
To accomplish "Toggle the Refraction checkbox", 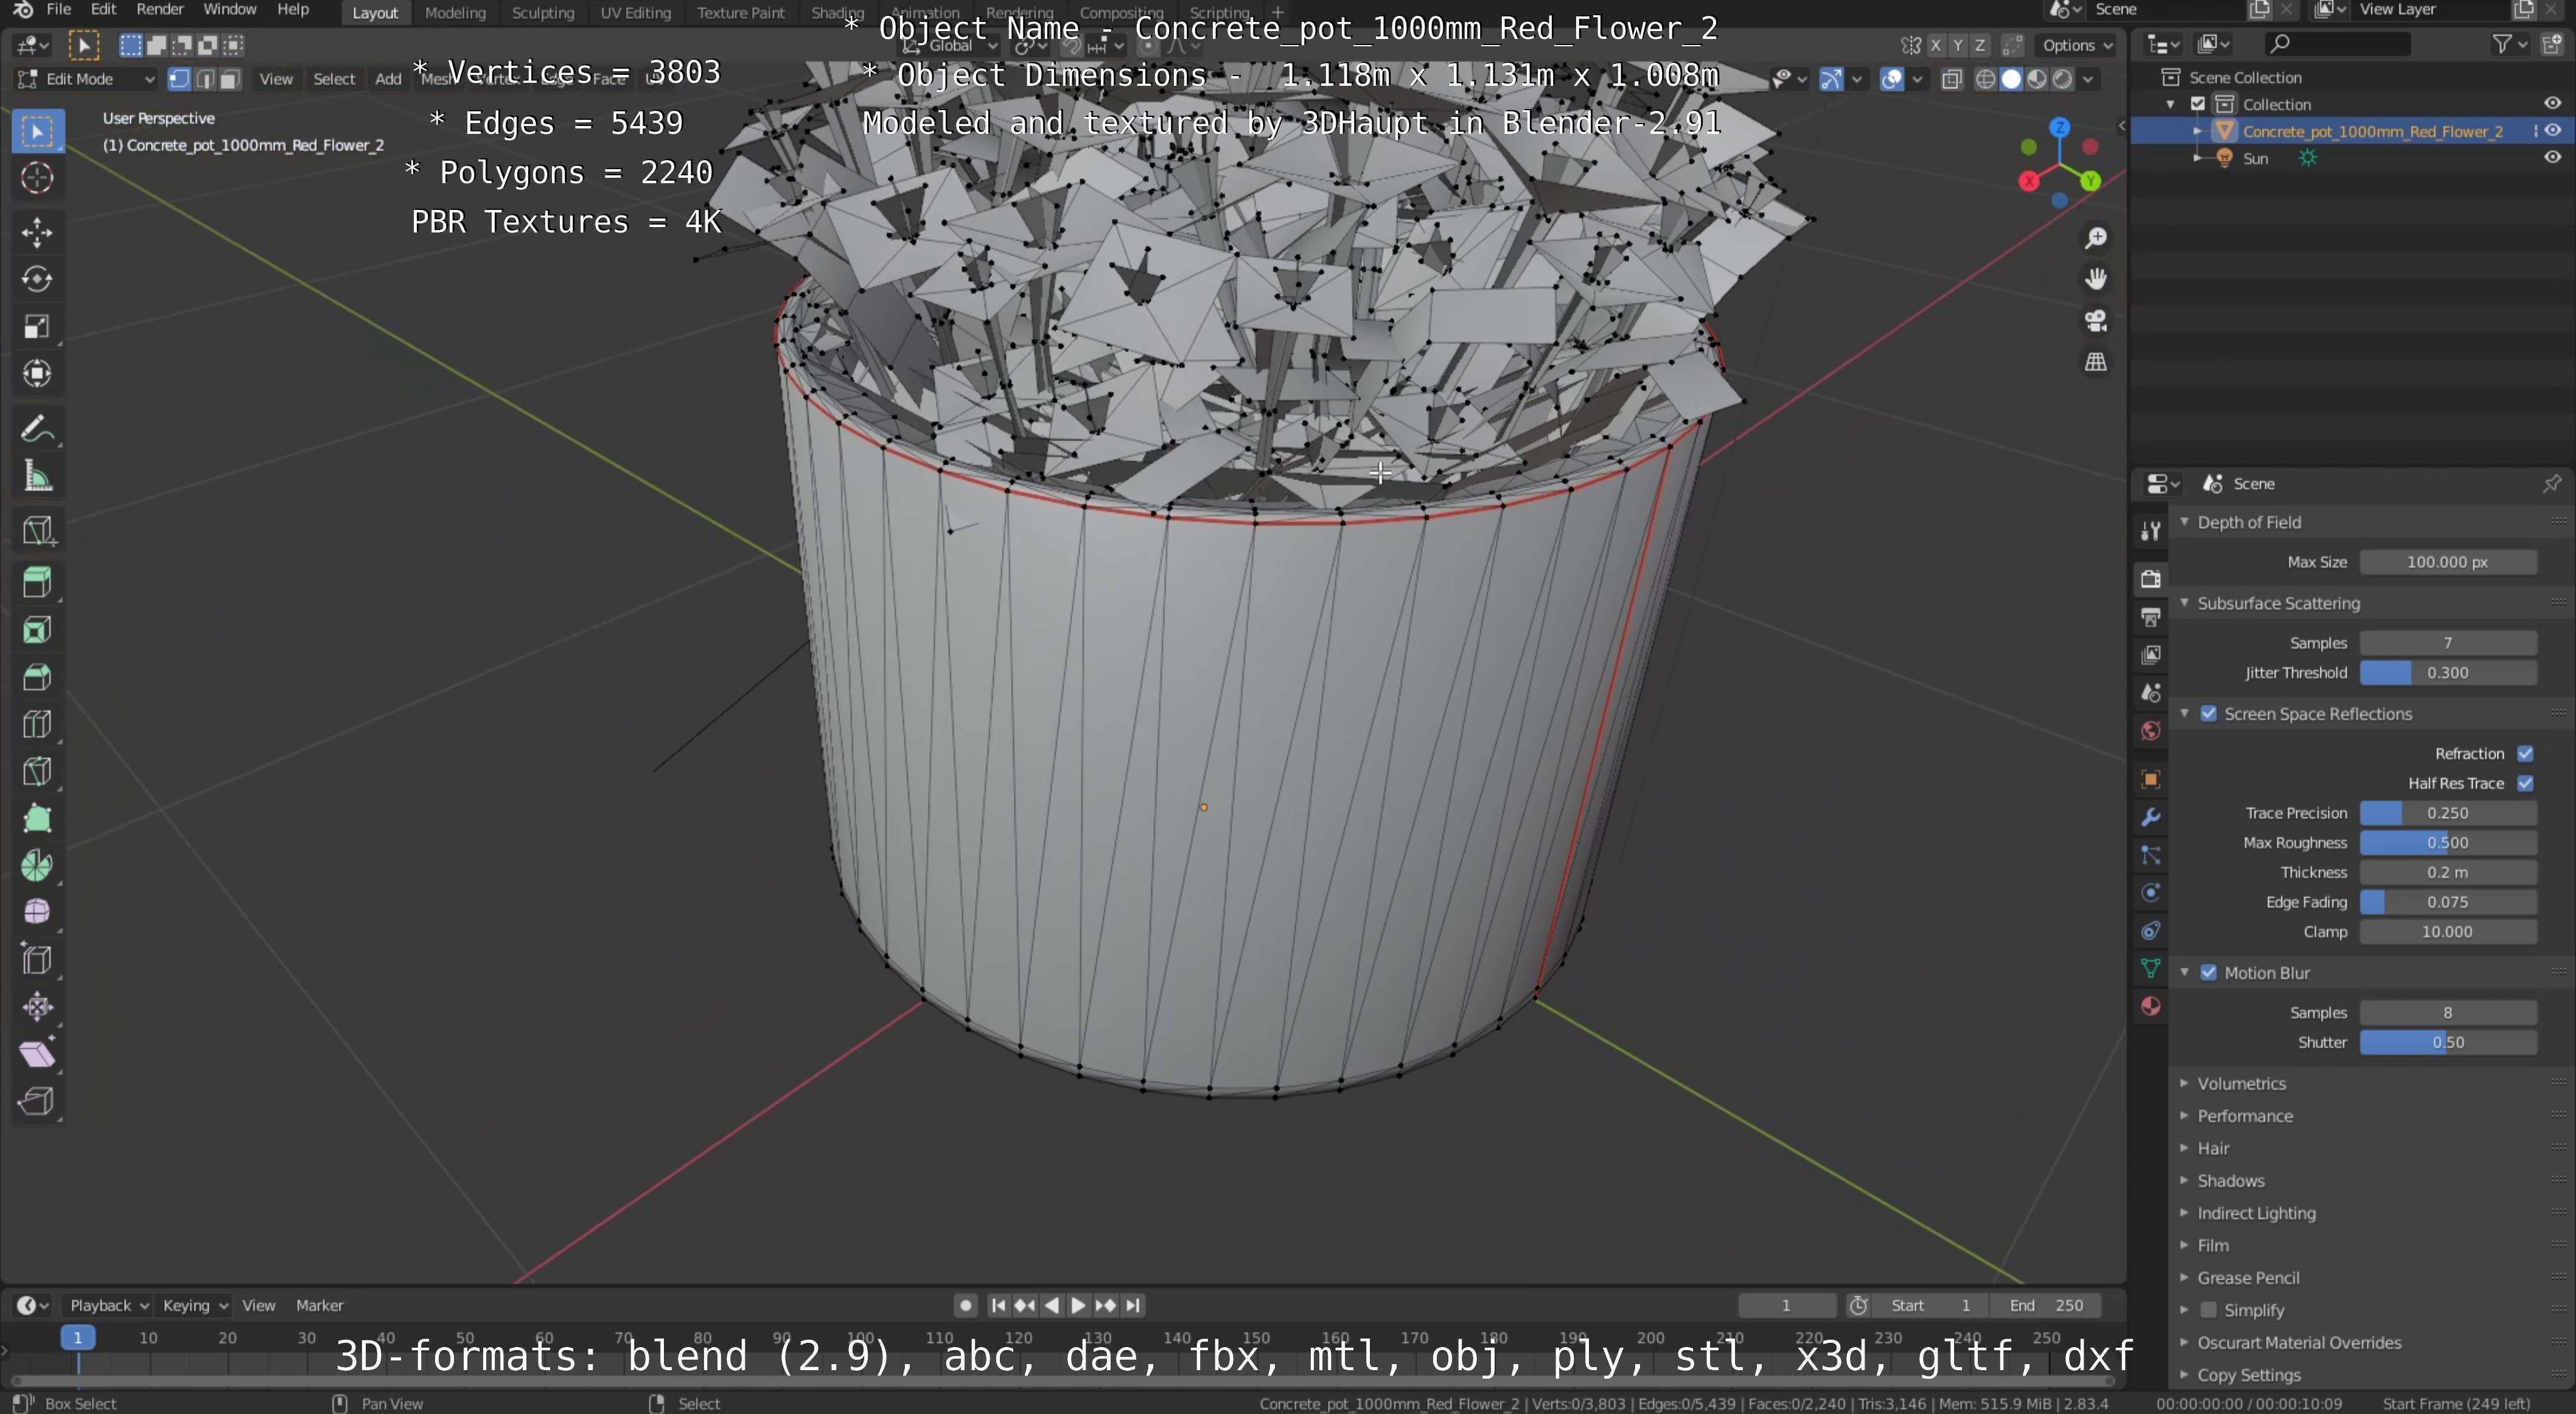I will click(x=2525, y=754).
